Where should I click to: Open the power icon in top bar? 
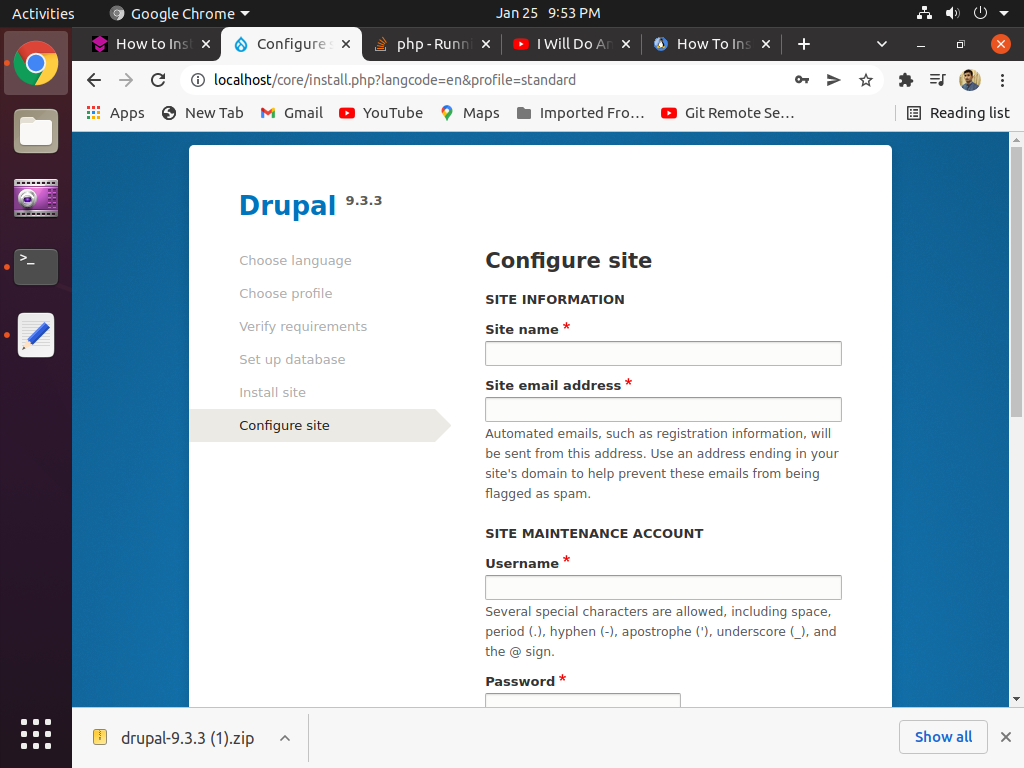pos(980,13)
